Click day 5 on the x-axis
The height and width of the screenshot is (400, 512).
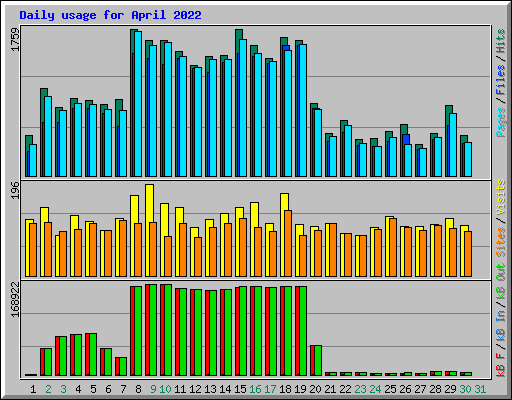click(93, 389)
